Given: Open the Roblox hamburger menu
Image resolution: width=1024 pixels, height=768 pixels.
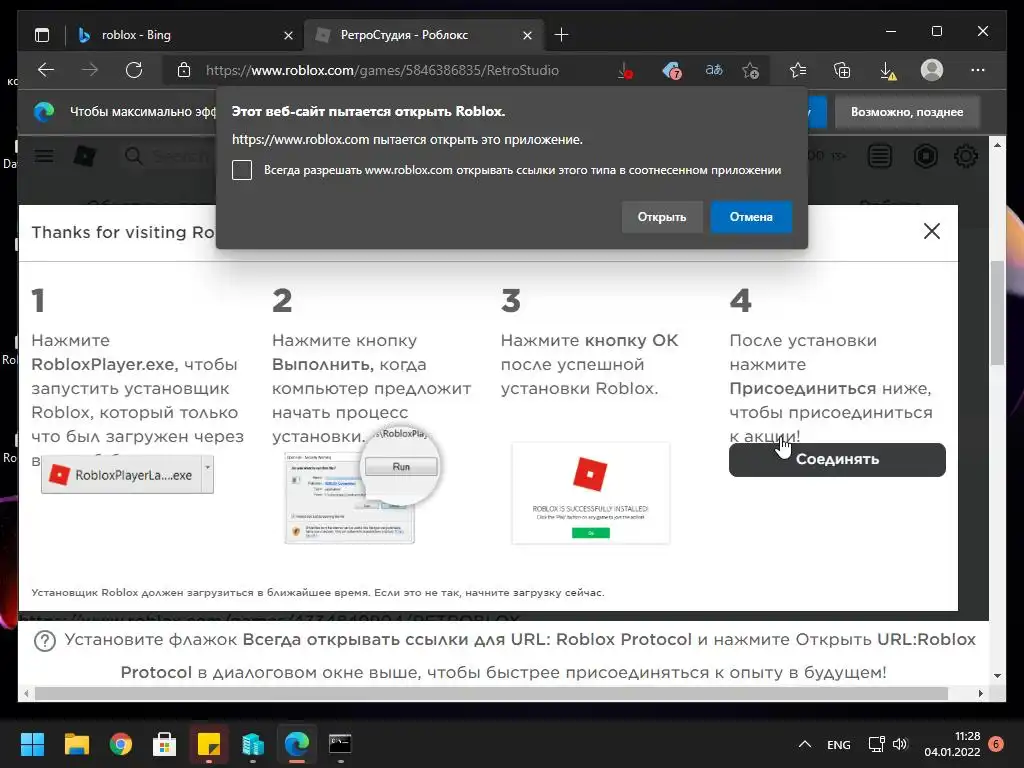Looking at the screenshot, I should (x=44, y=155).
